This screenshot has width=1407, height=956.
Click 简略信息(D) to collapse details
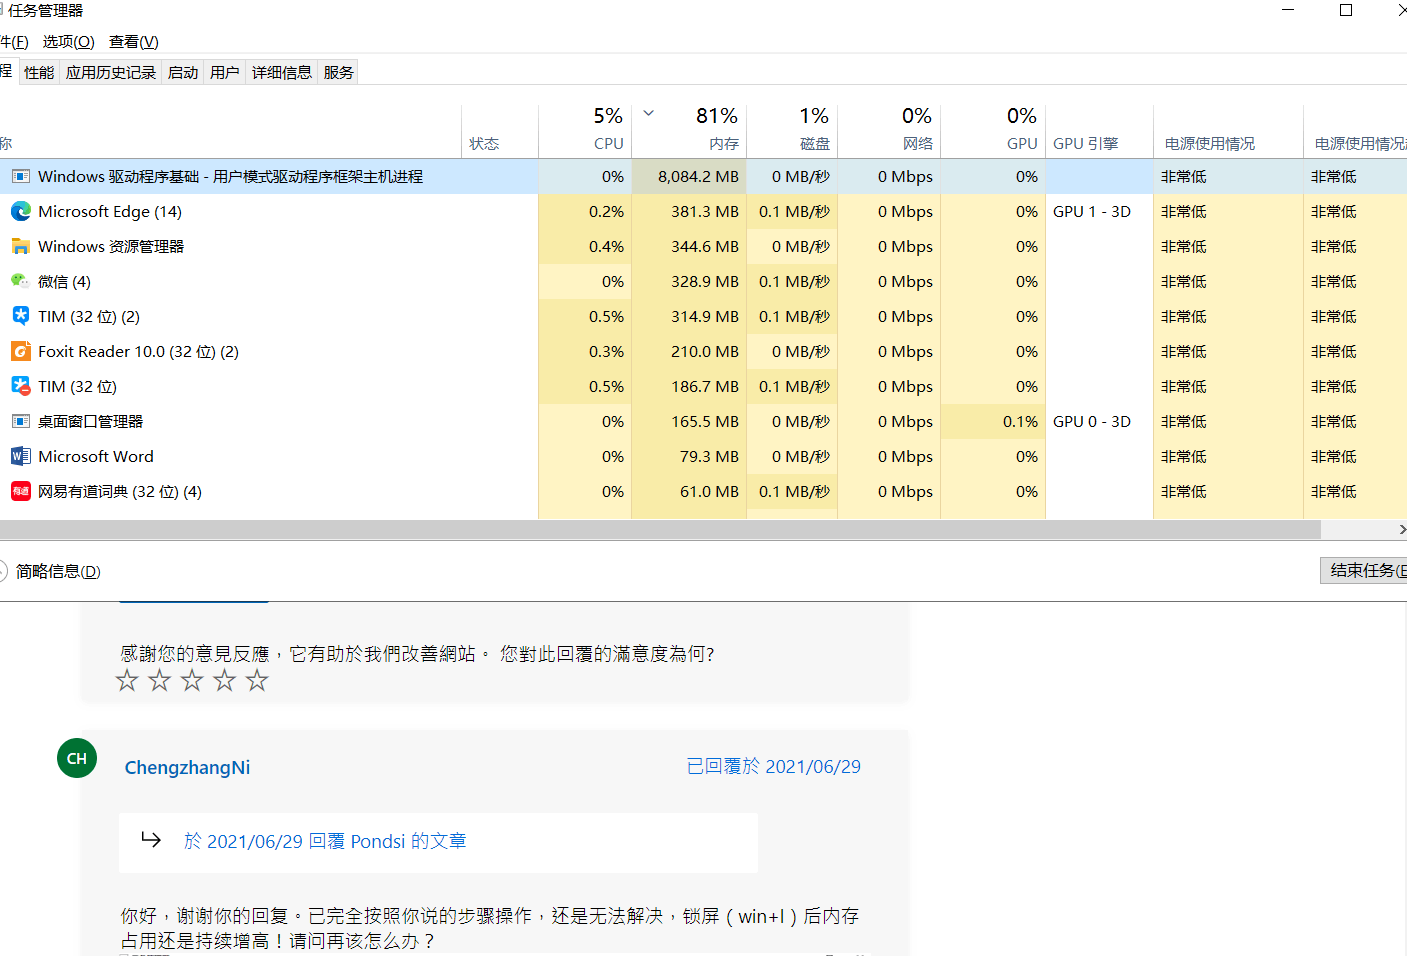click(x=58, y=572)
